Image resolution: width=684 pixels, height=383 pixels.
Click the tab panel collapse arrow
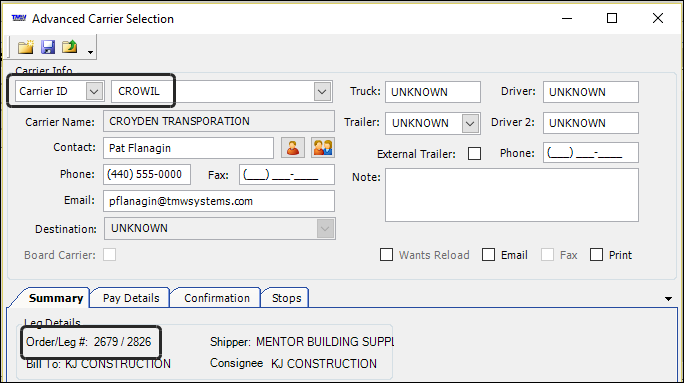tap(668, 299)
